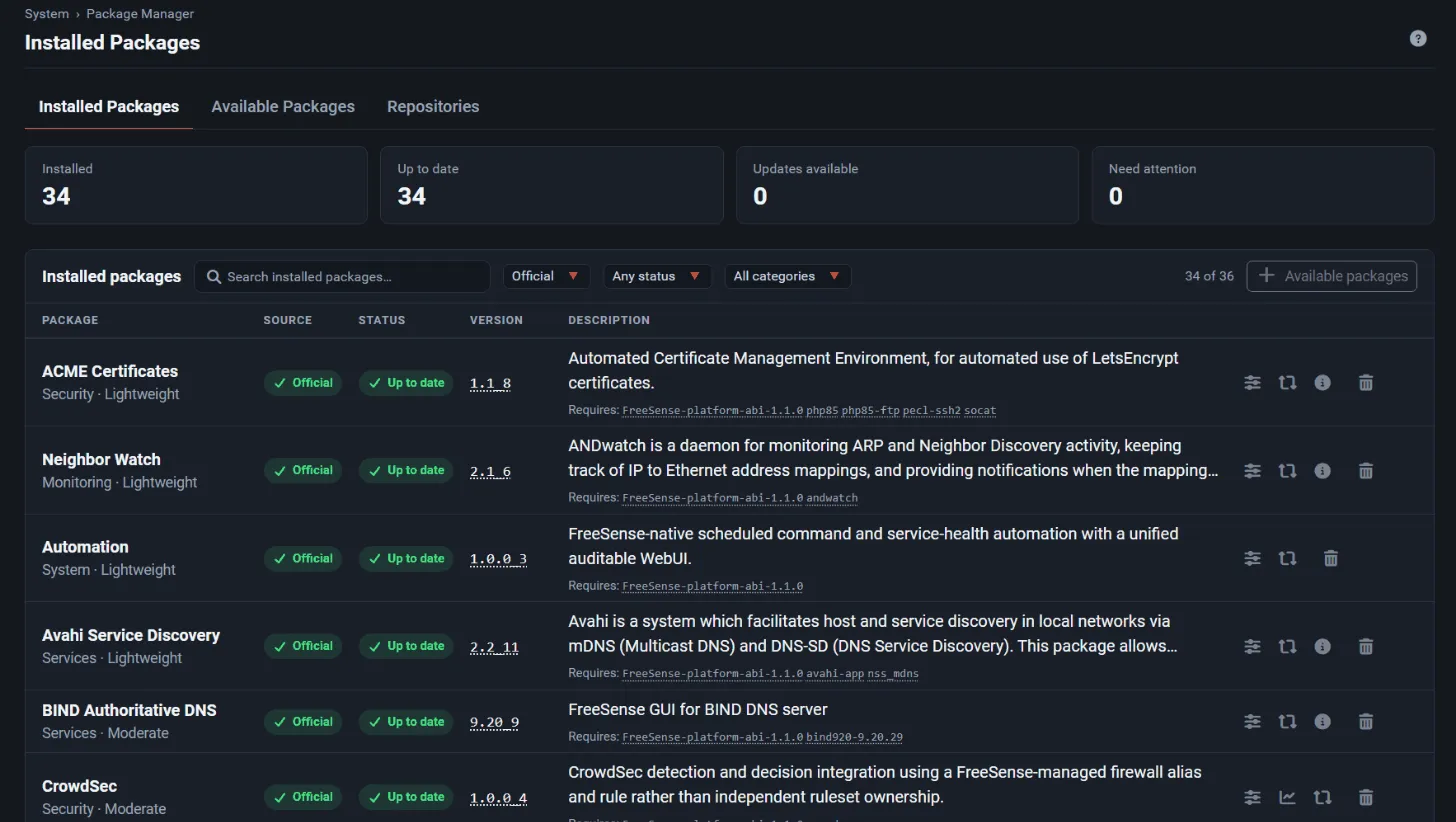This screenshot has height=822, width=1456.
Task: Click the BIND version 9.20_9
Action: pos(494,722)
